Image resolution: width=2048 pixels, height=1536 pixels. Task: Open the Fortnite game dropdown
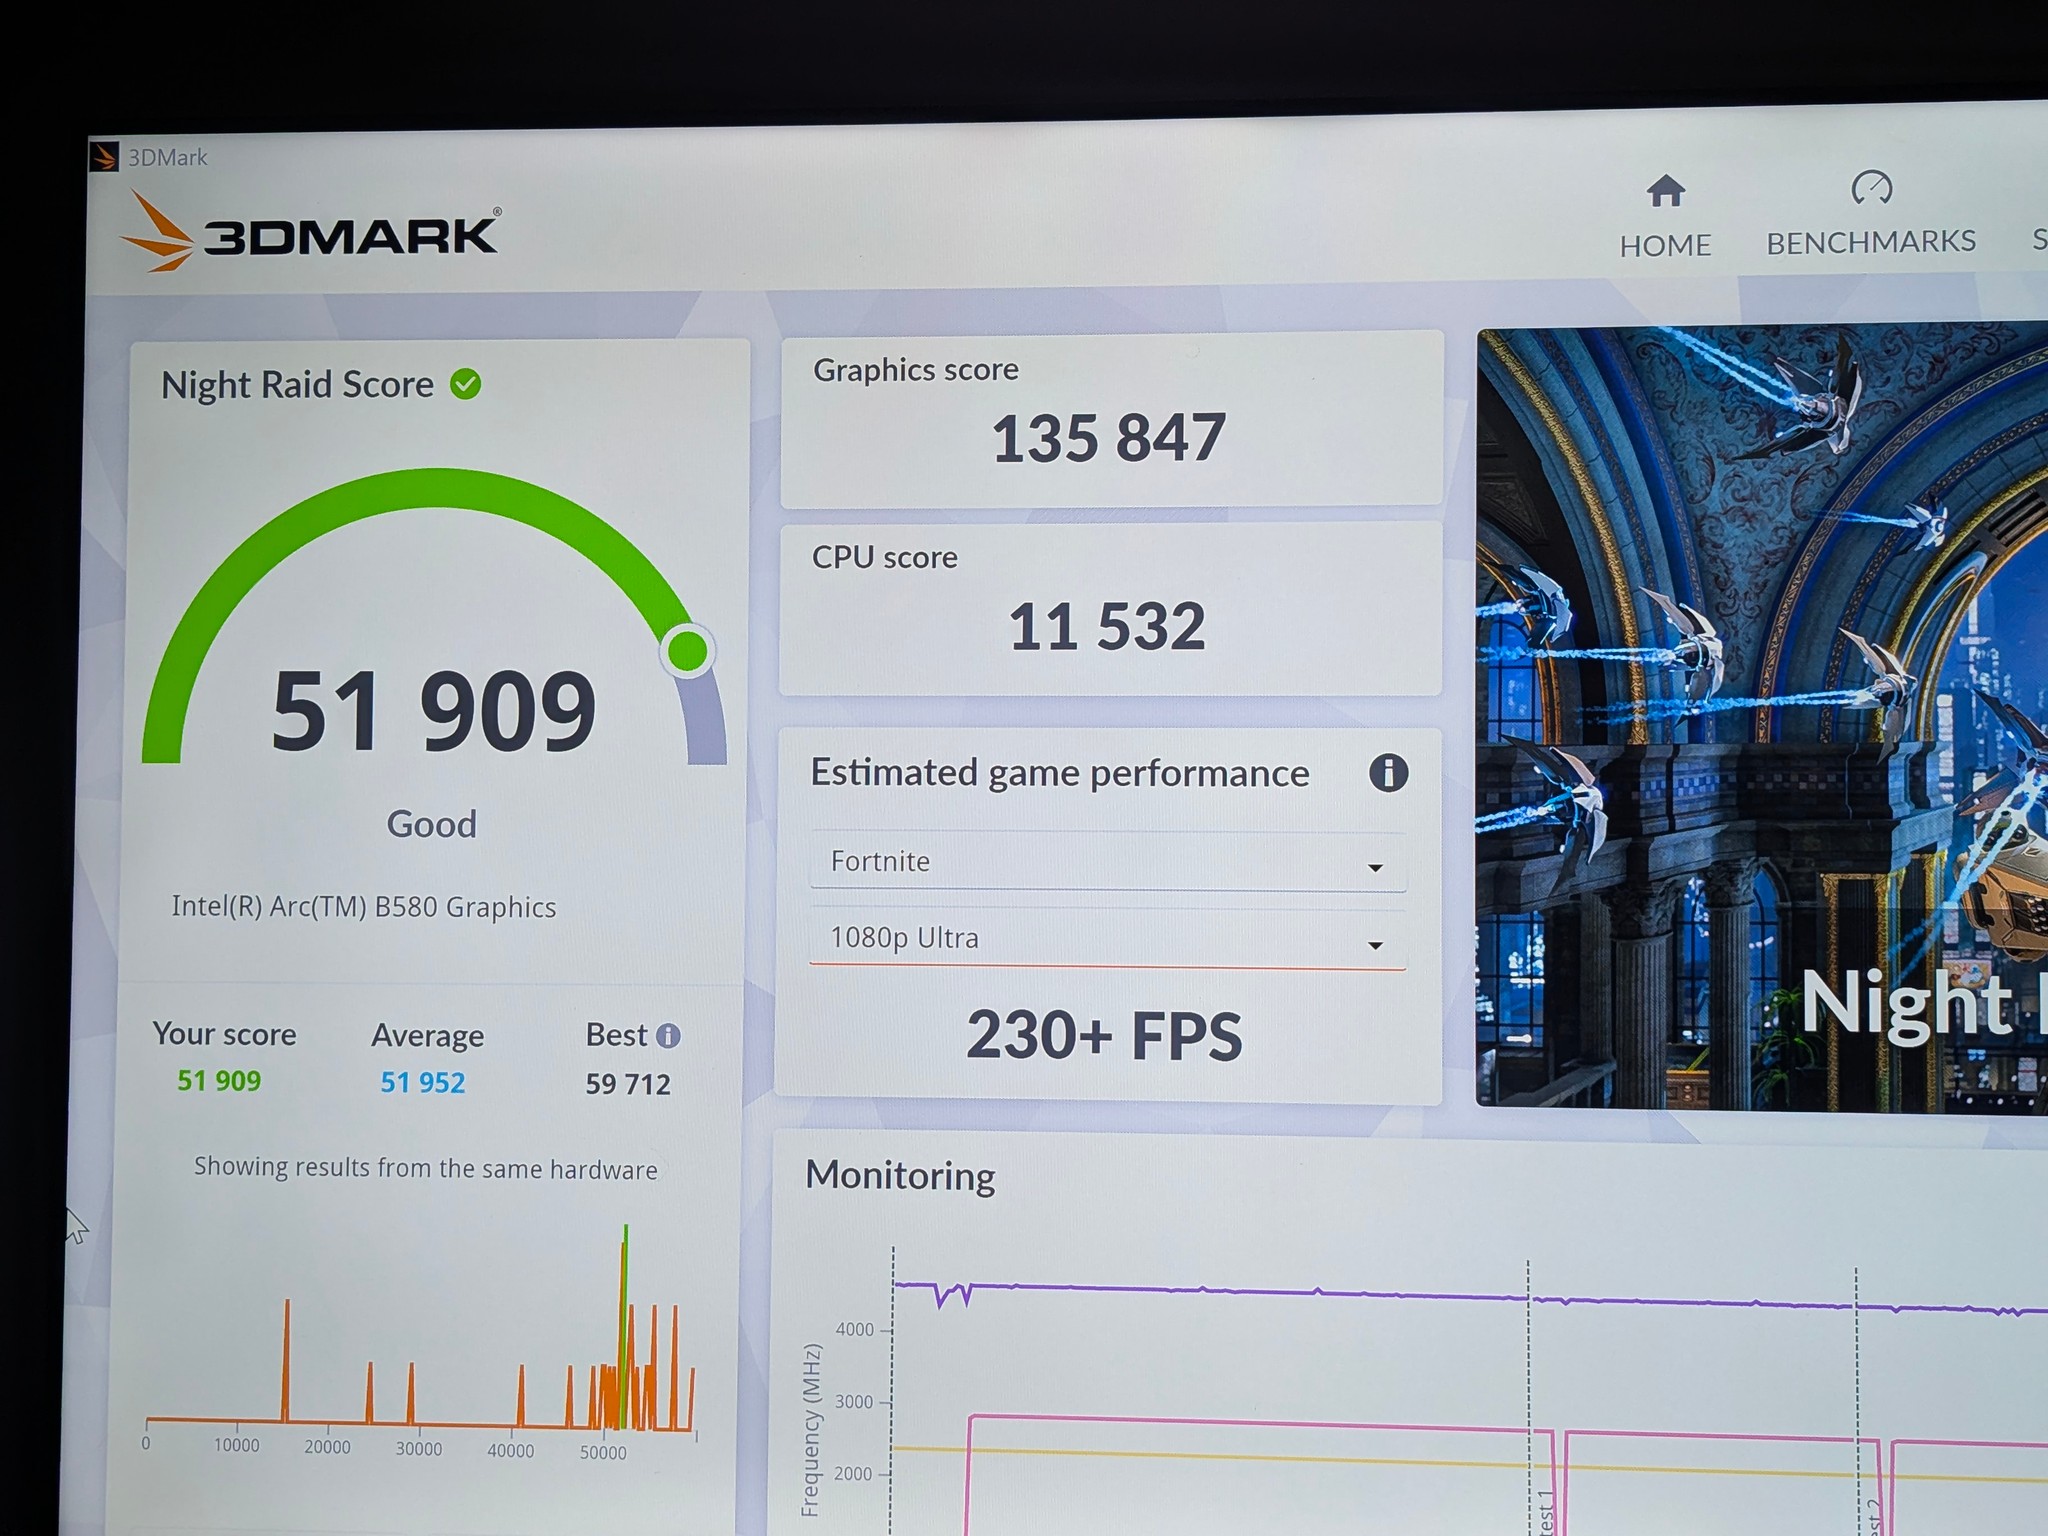pyautogui.click(x=1107, y=862)
